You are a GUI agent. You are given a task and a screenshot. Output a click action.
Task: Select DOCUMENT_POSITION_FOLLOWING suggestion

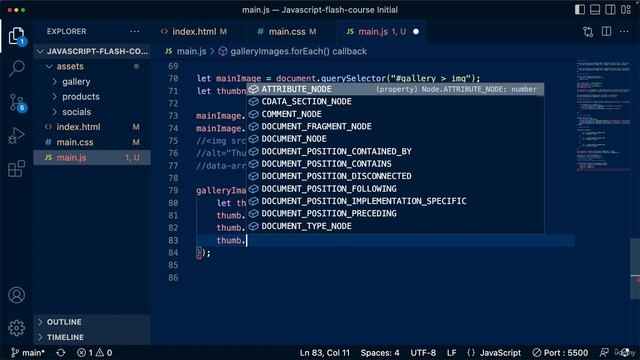point(395,189)
